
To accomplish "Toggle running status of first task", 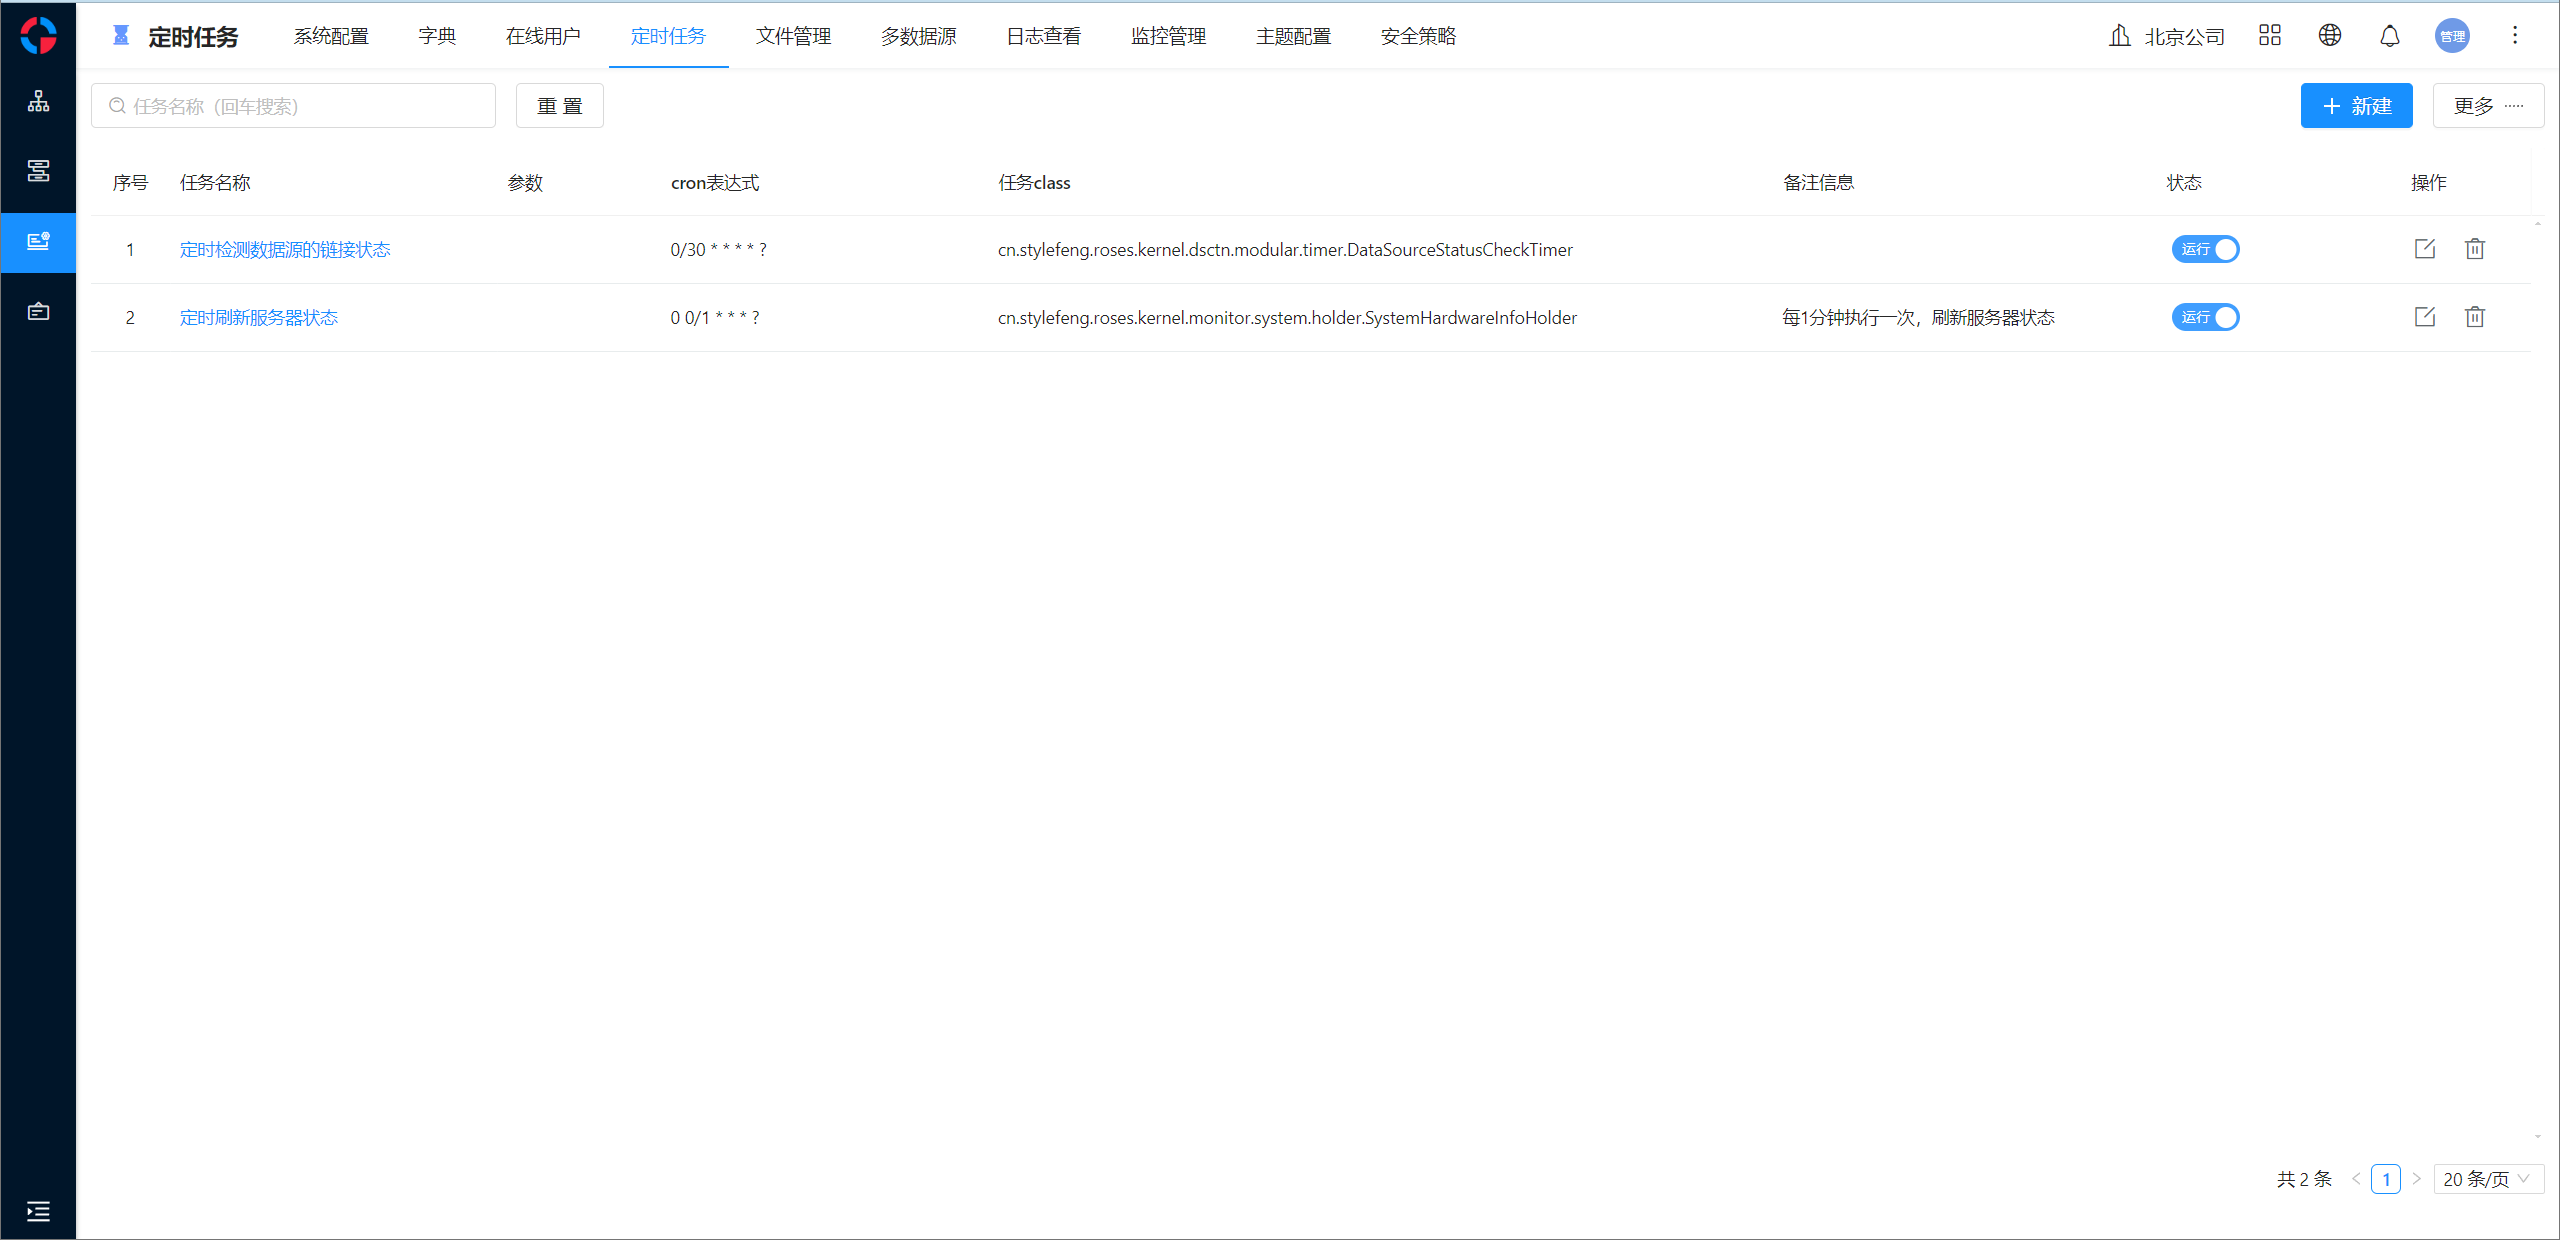I will [2205, 249].
